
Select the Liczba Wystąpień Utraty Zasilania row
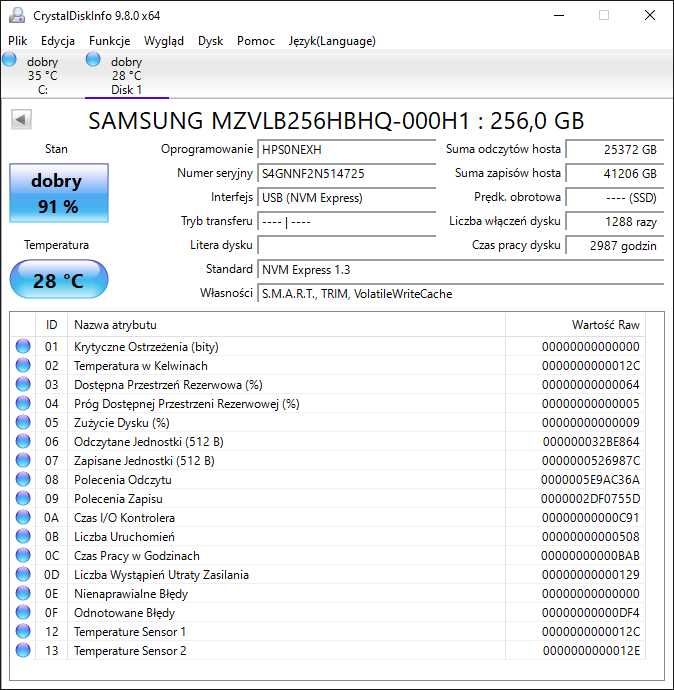(328, 574)
